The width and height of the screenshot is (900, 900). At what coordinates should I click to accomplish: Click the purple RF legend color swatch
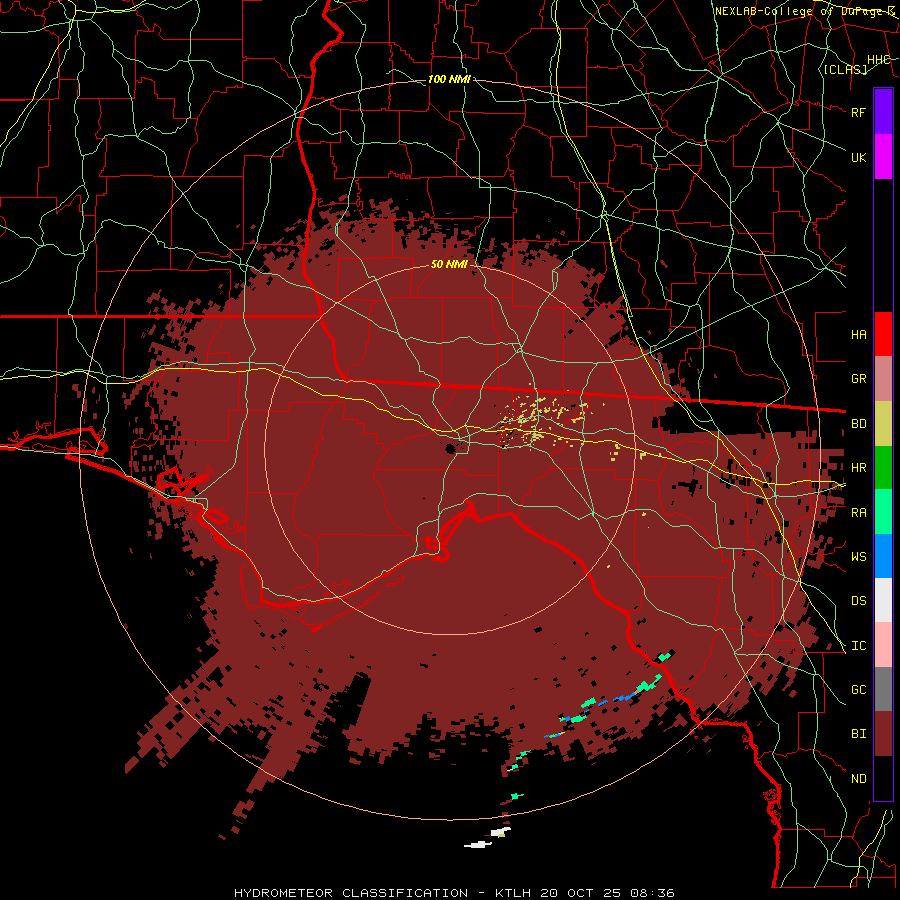pyautogui.click(x=883, y=112)
